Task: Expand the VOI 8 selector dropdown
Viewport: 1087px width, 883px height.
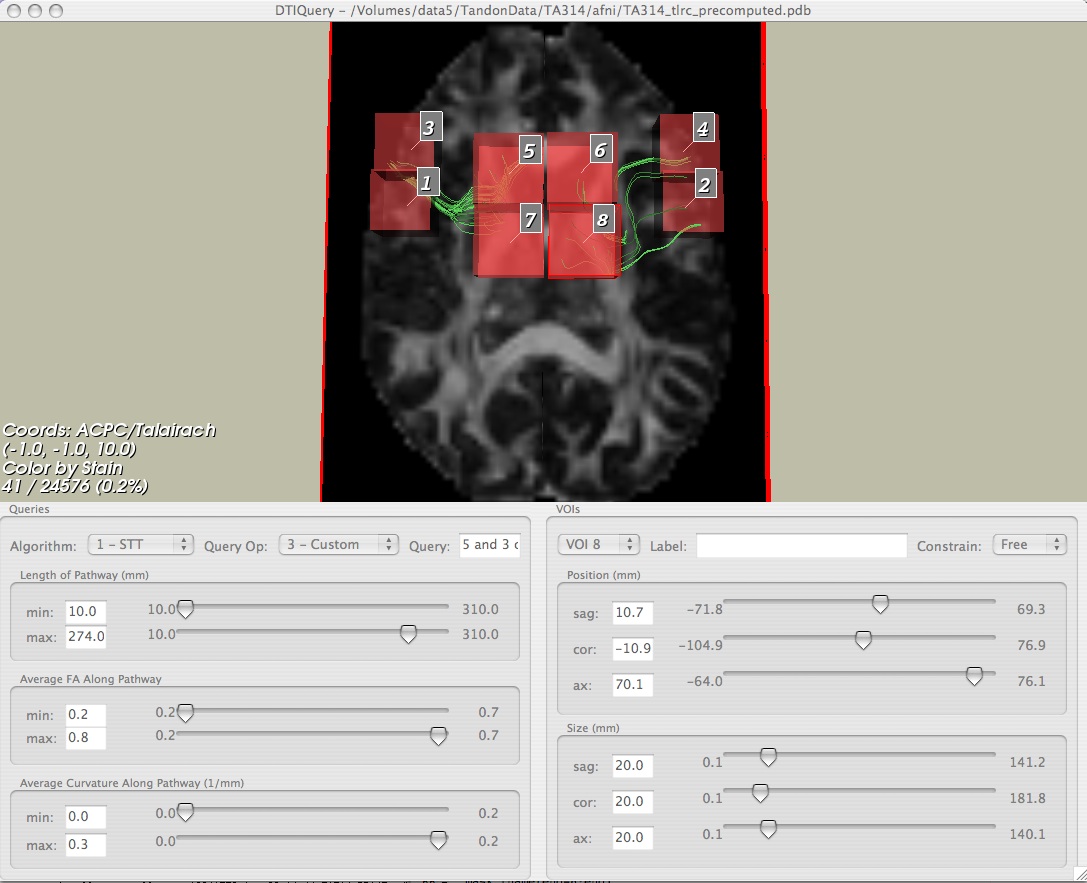Action: pyautogui.click(x=598, y=544)
